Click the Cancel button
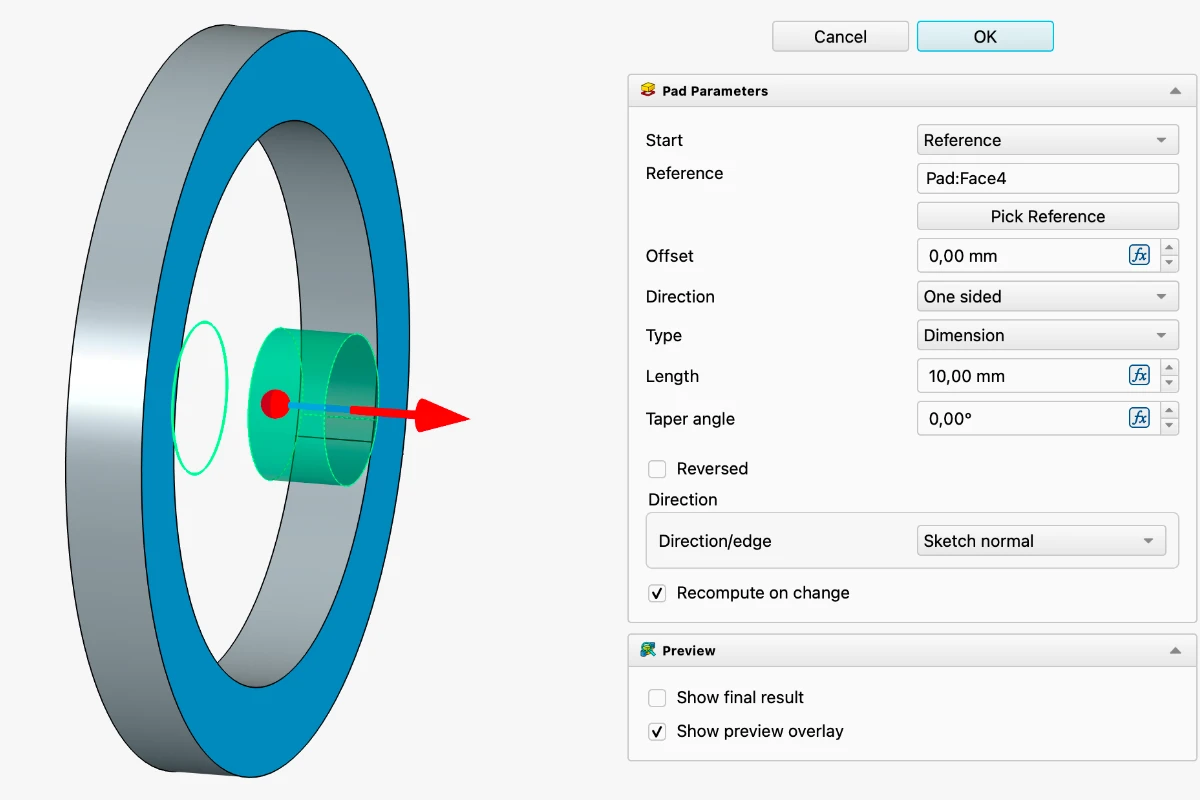1200x800 pixels. 840,37
